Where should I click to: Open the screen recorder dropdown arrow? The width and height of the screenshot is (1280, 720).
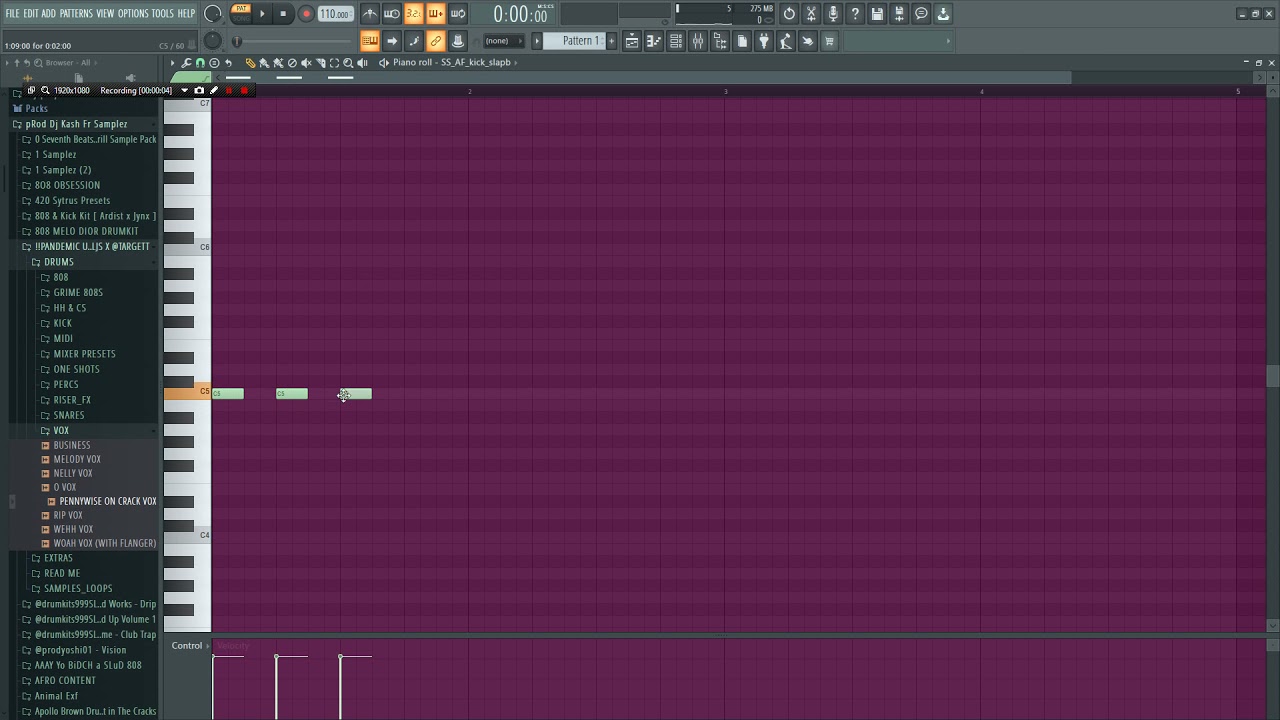coord(185,90)
